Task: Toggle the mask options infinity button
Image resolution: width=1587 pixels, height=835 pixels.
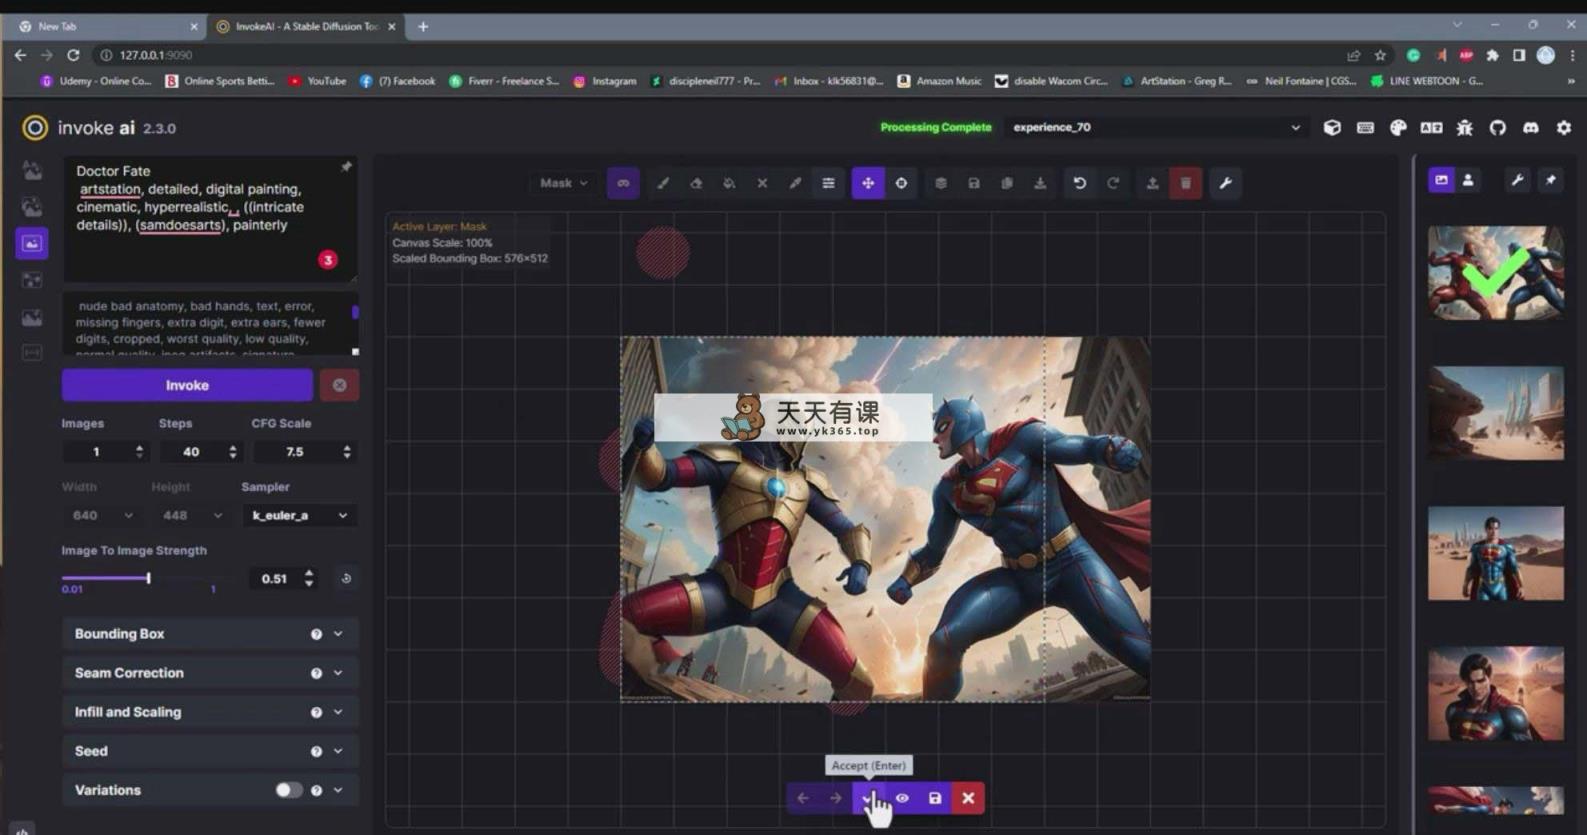Action: [x=623, y=183]
